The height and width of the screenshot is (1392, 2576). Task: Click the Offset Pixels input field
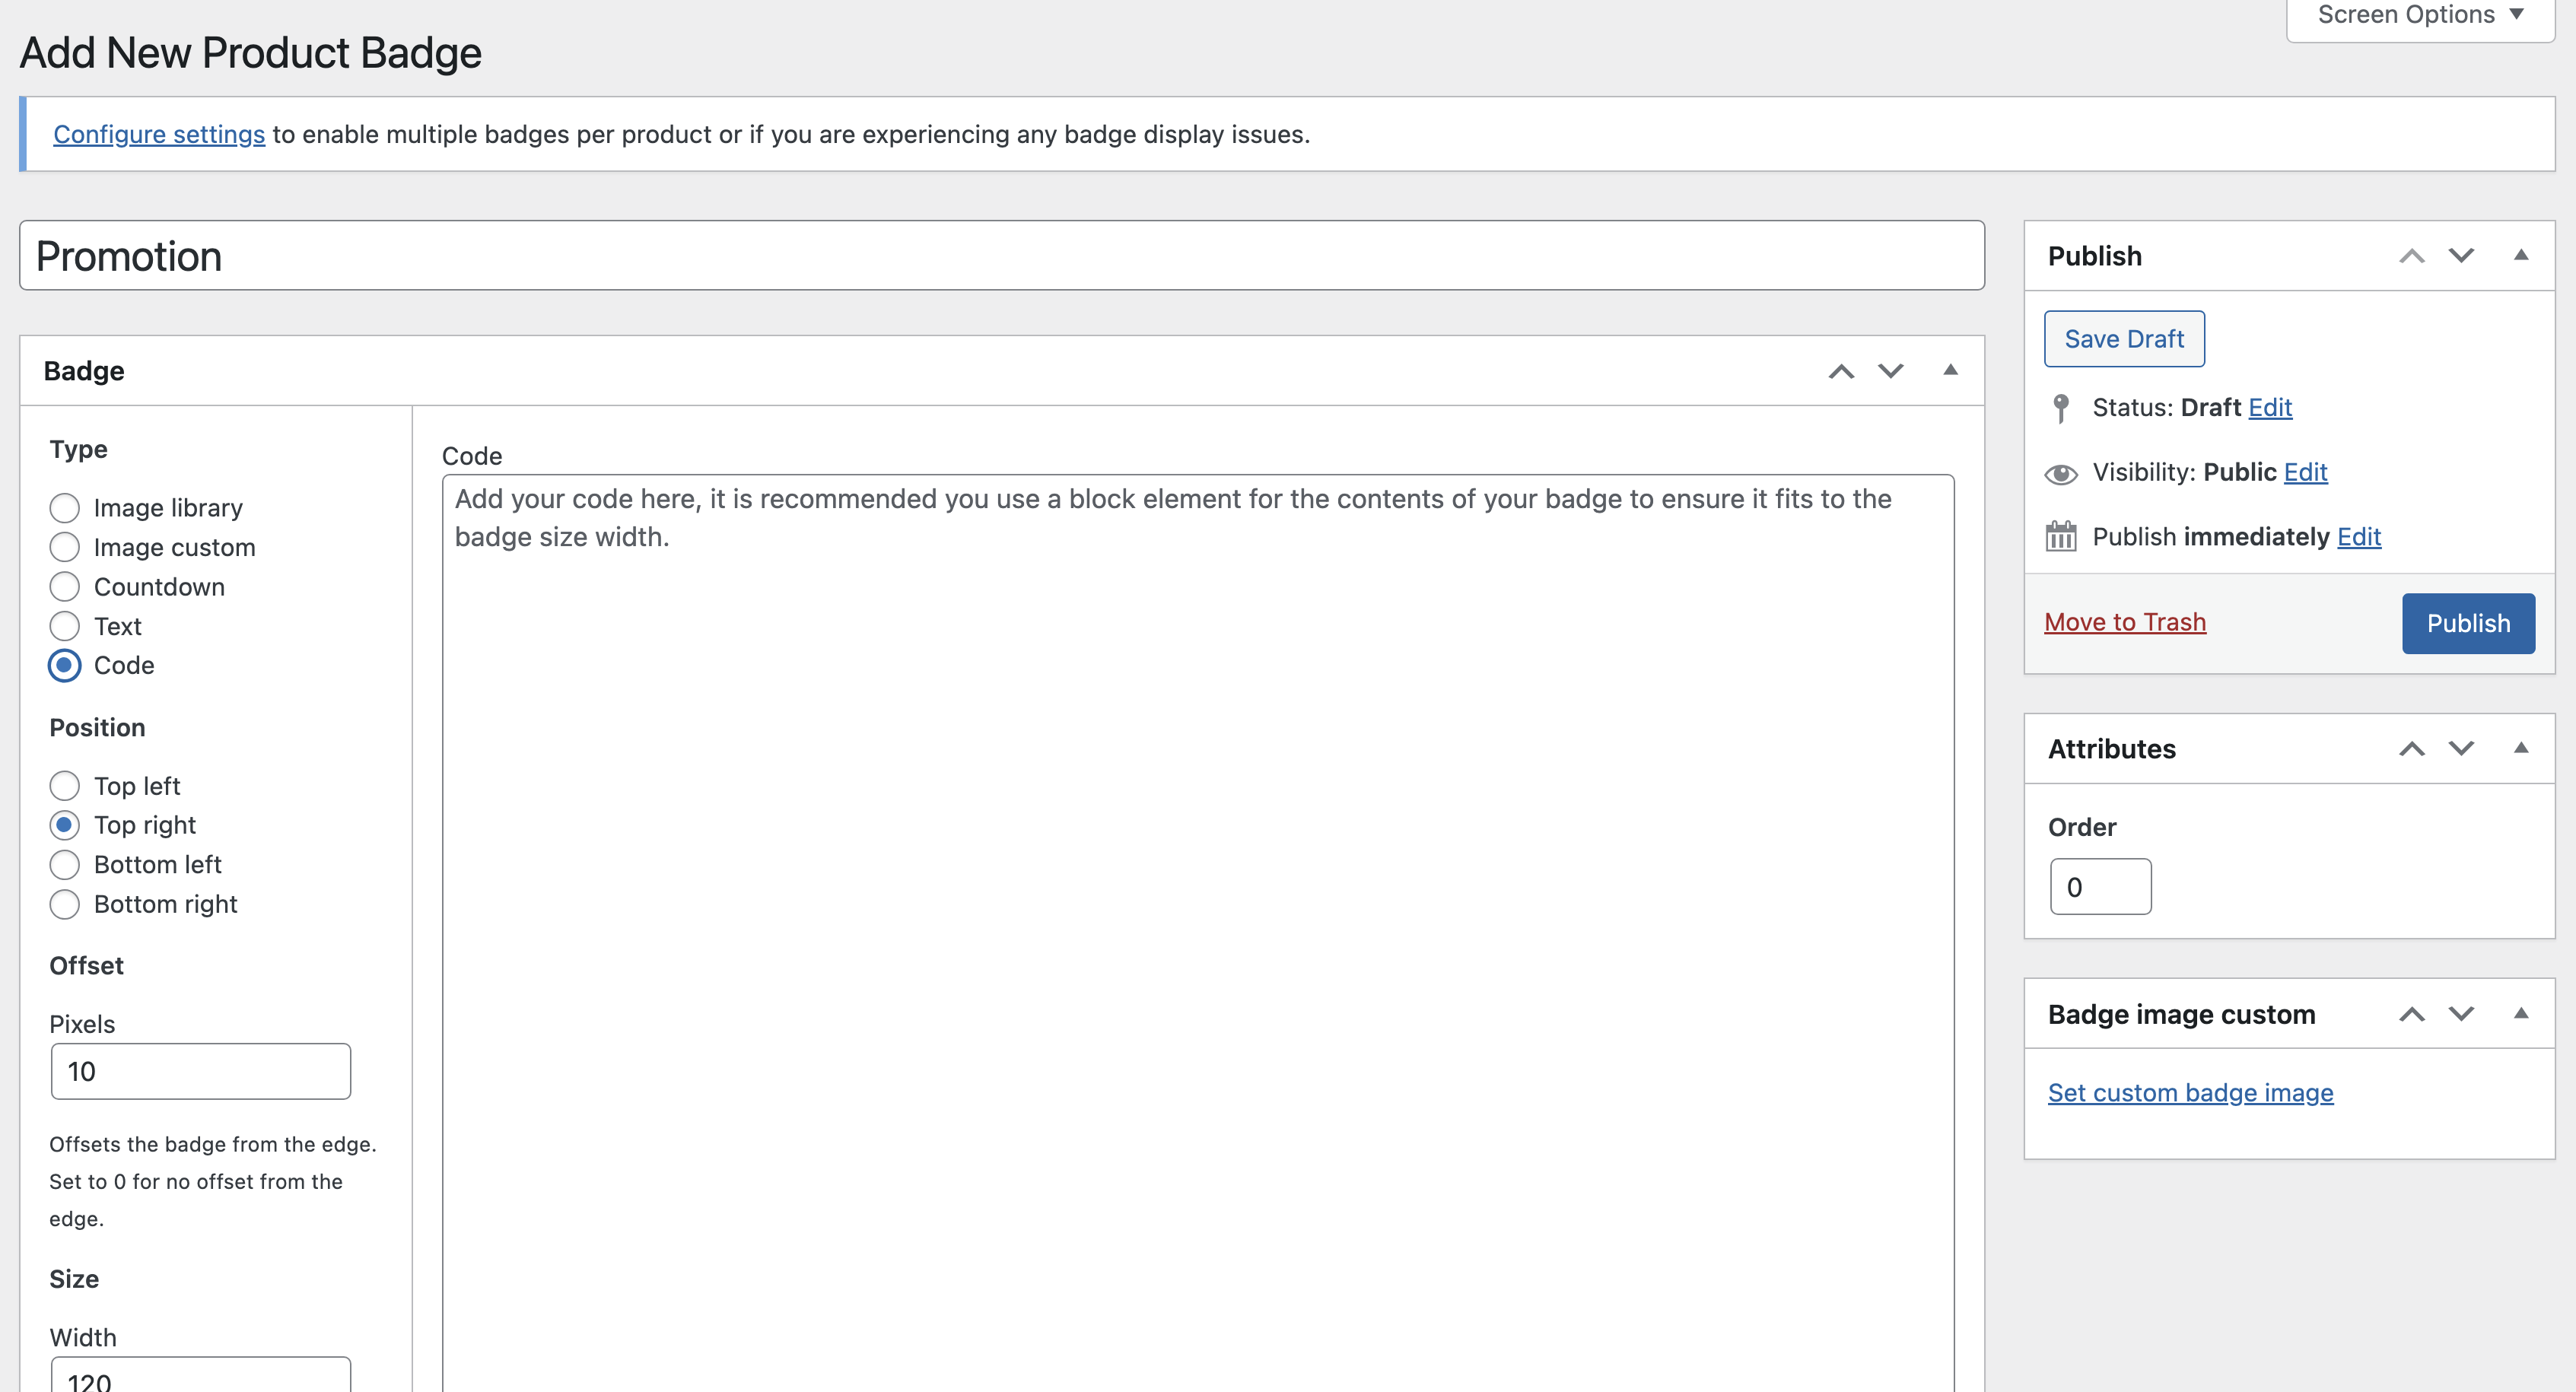click(x=200, y=1071)
